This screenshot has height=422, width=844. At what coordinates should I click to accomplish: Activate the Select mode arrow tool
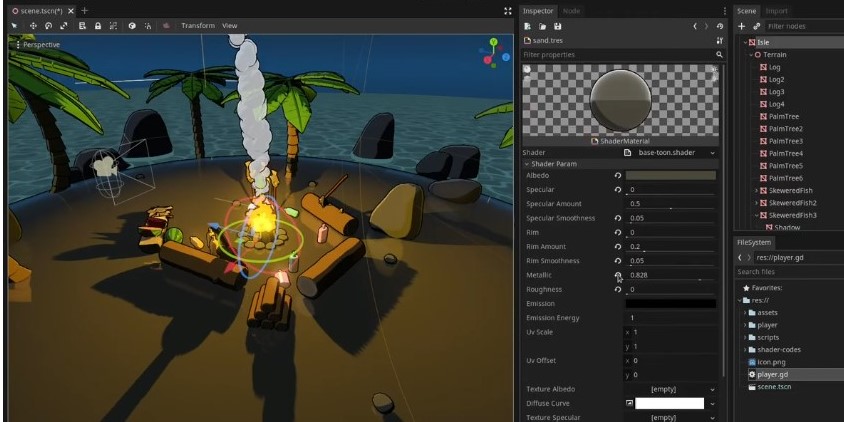(15, 26)
